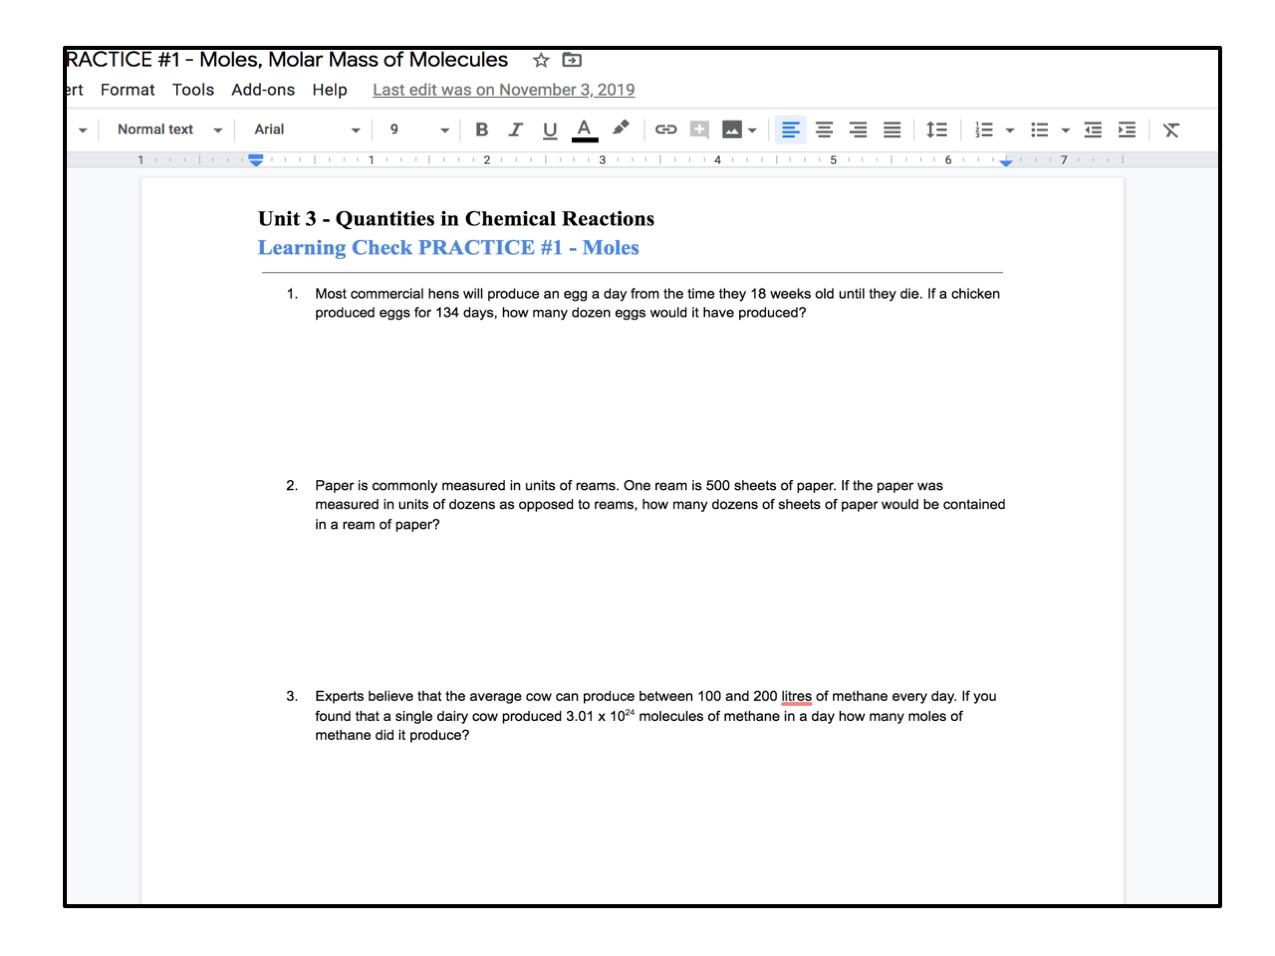
Task: Click the highlight color marker icon
Action: point(621,129)
